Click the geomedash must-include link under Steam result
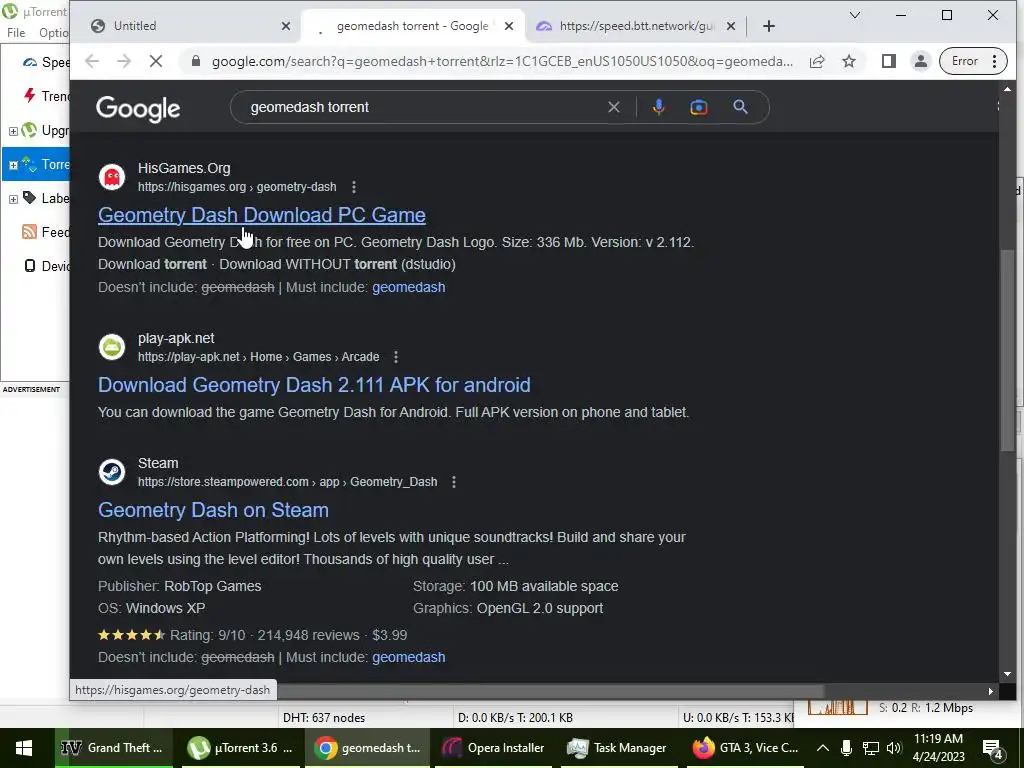 point(408,658)
